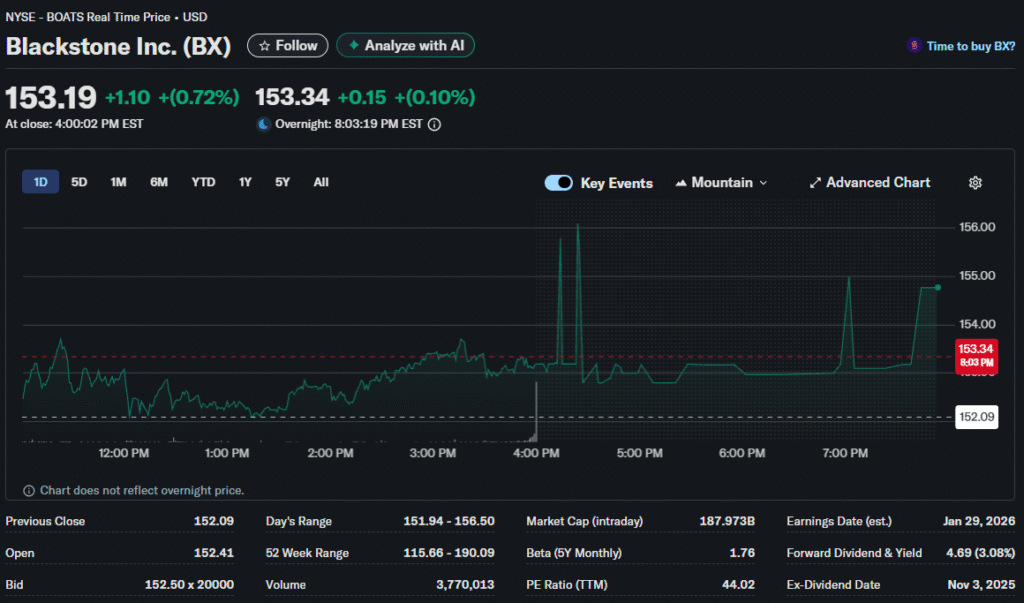1024x603 pixels.
Task: Show All time range on chart
Action: pyautogui.click(x=321, y=182)
